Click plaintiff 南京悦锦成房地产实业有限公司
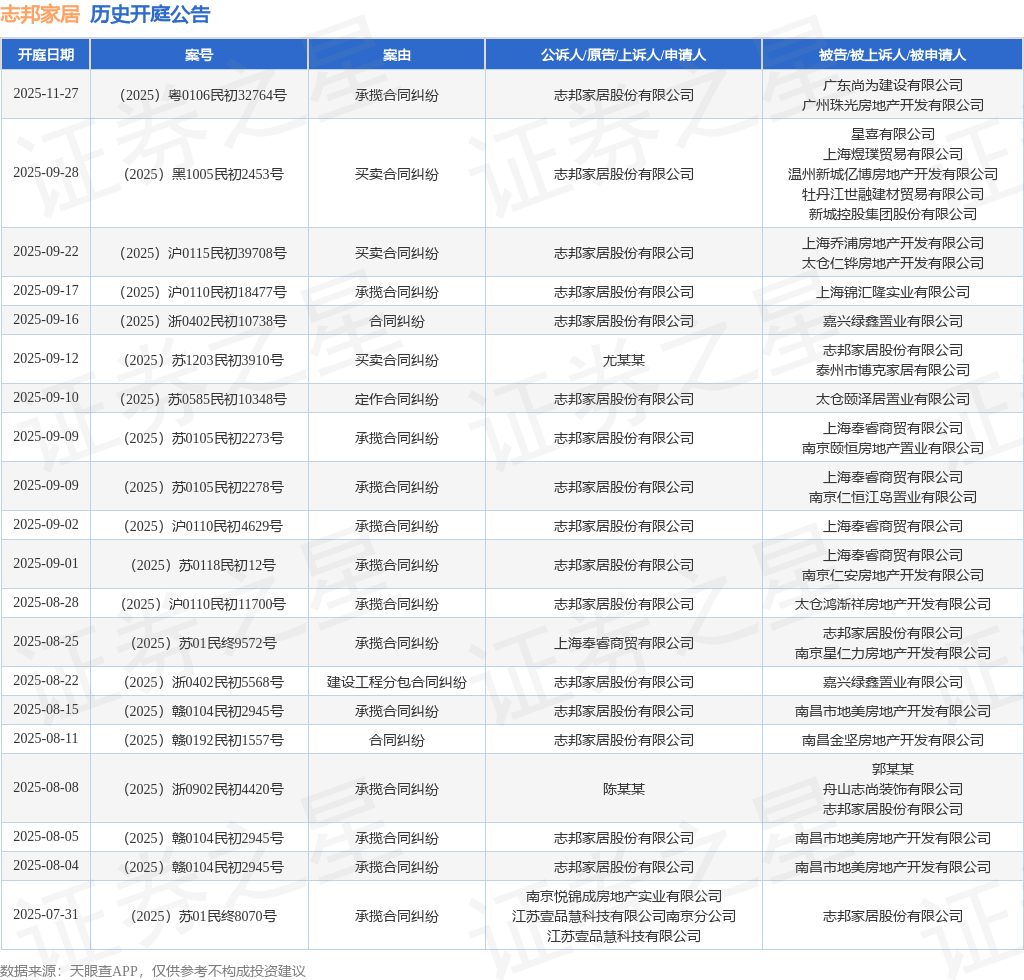 tap(624, 896)
